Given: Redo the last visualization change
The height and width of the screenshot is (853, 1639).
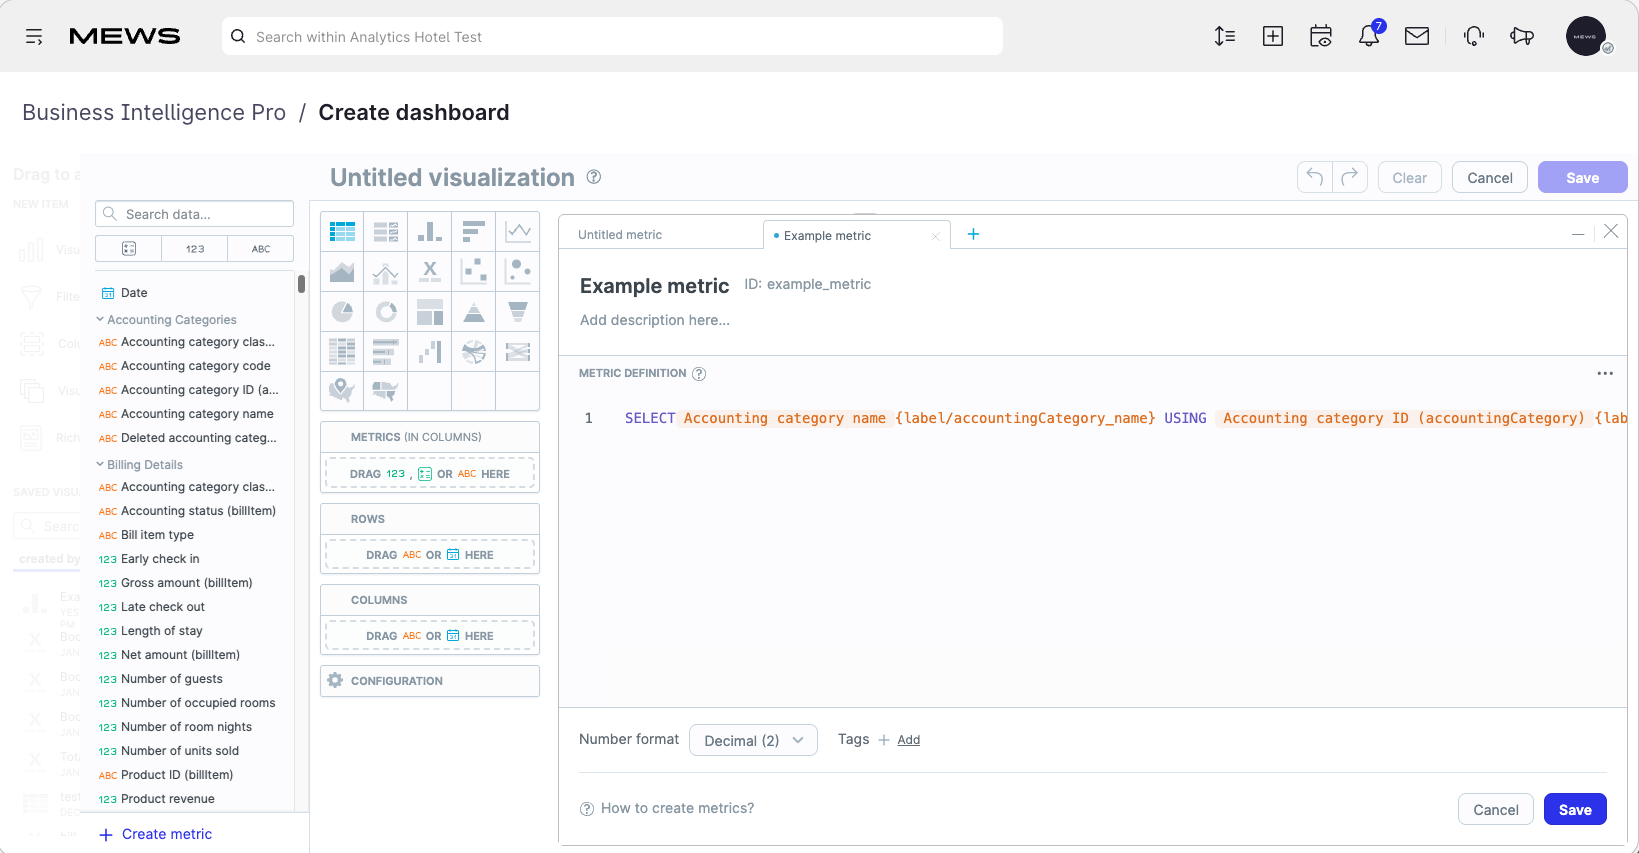Looking at the screenshot, I should pos(1350,177).
